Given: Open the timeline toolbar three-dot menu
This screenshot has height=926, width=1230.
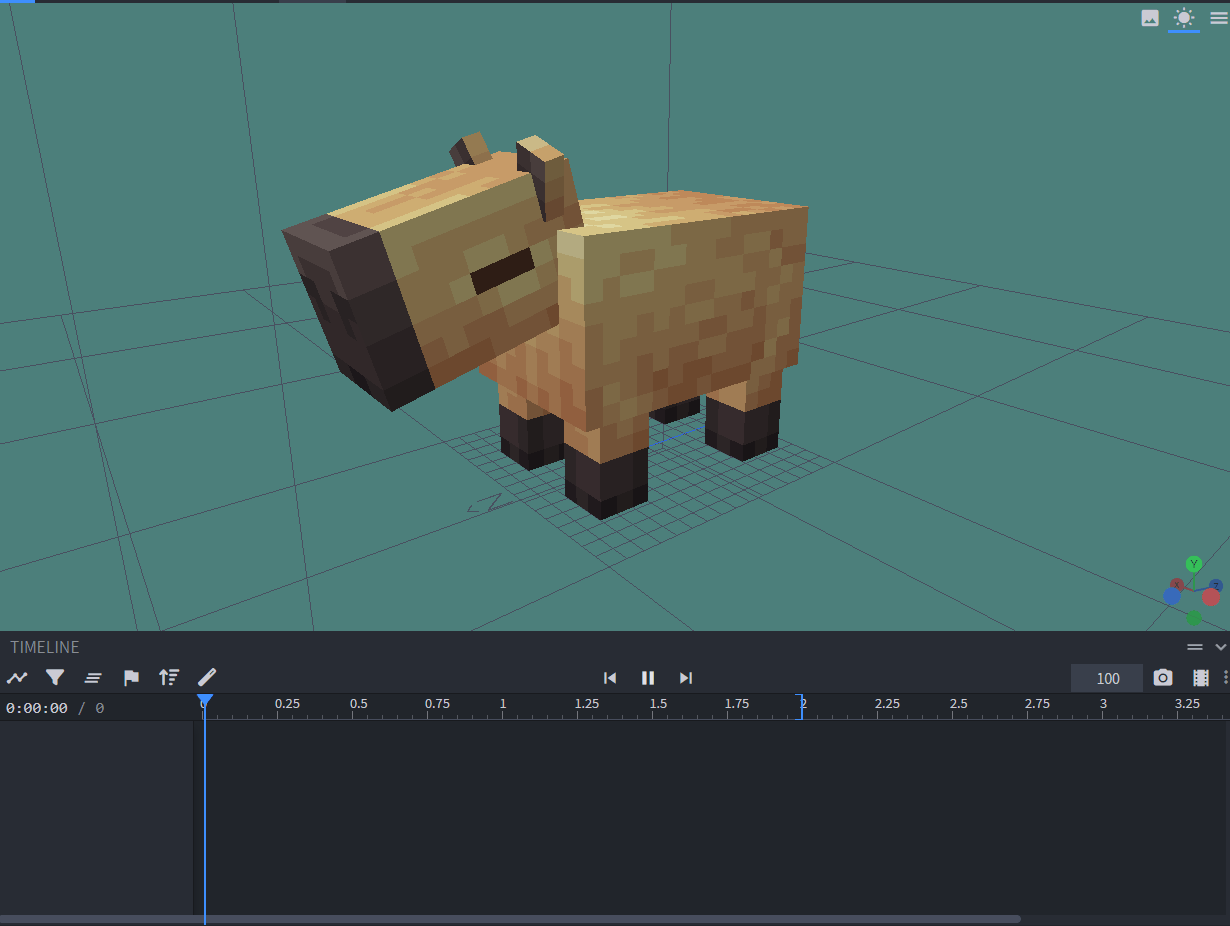Looking at the screenshot, I should tap(1225, 678).
